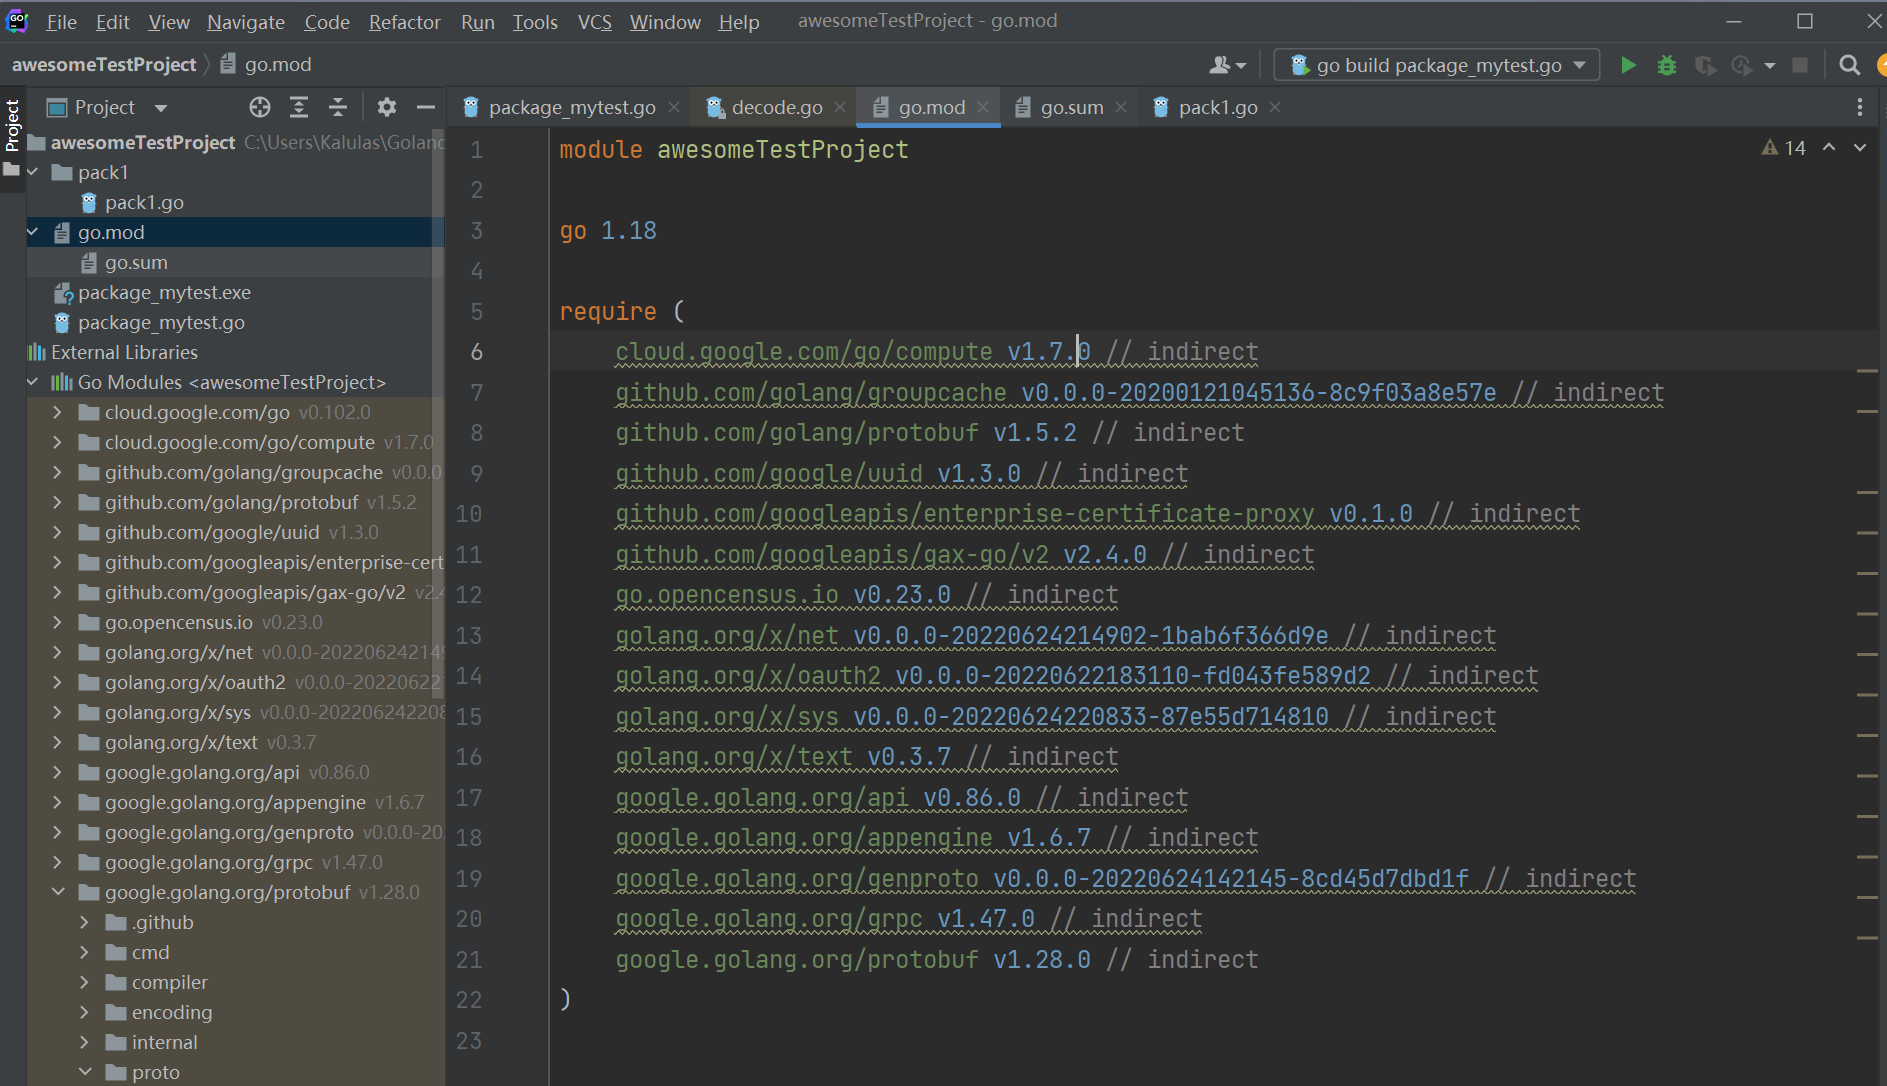The image size is (1887, 1086).
Task: Collapse the go.mod node
Action: point(33,232)
